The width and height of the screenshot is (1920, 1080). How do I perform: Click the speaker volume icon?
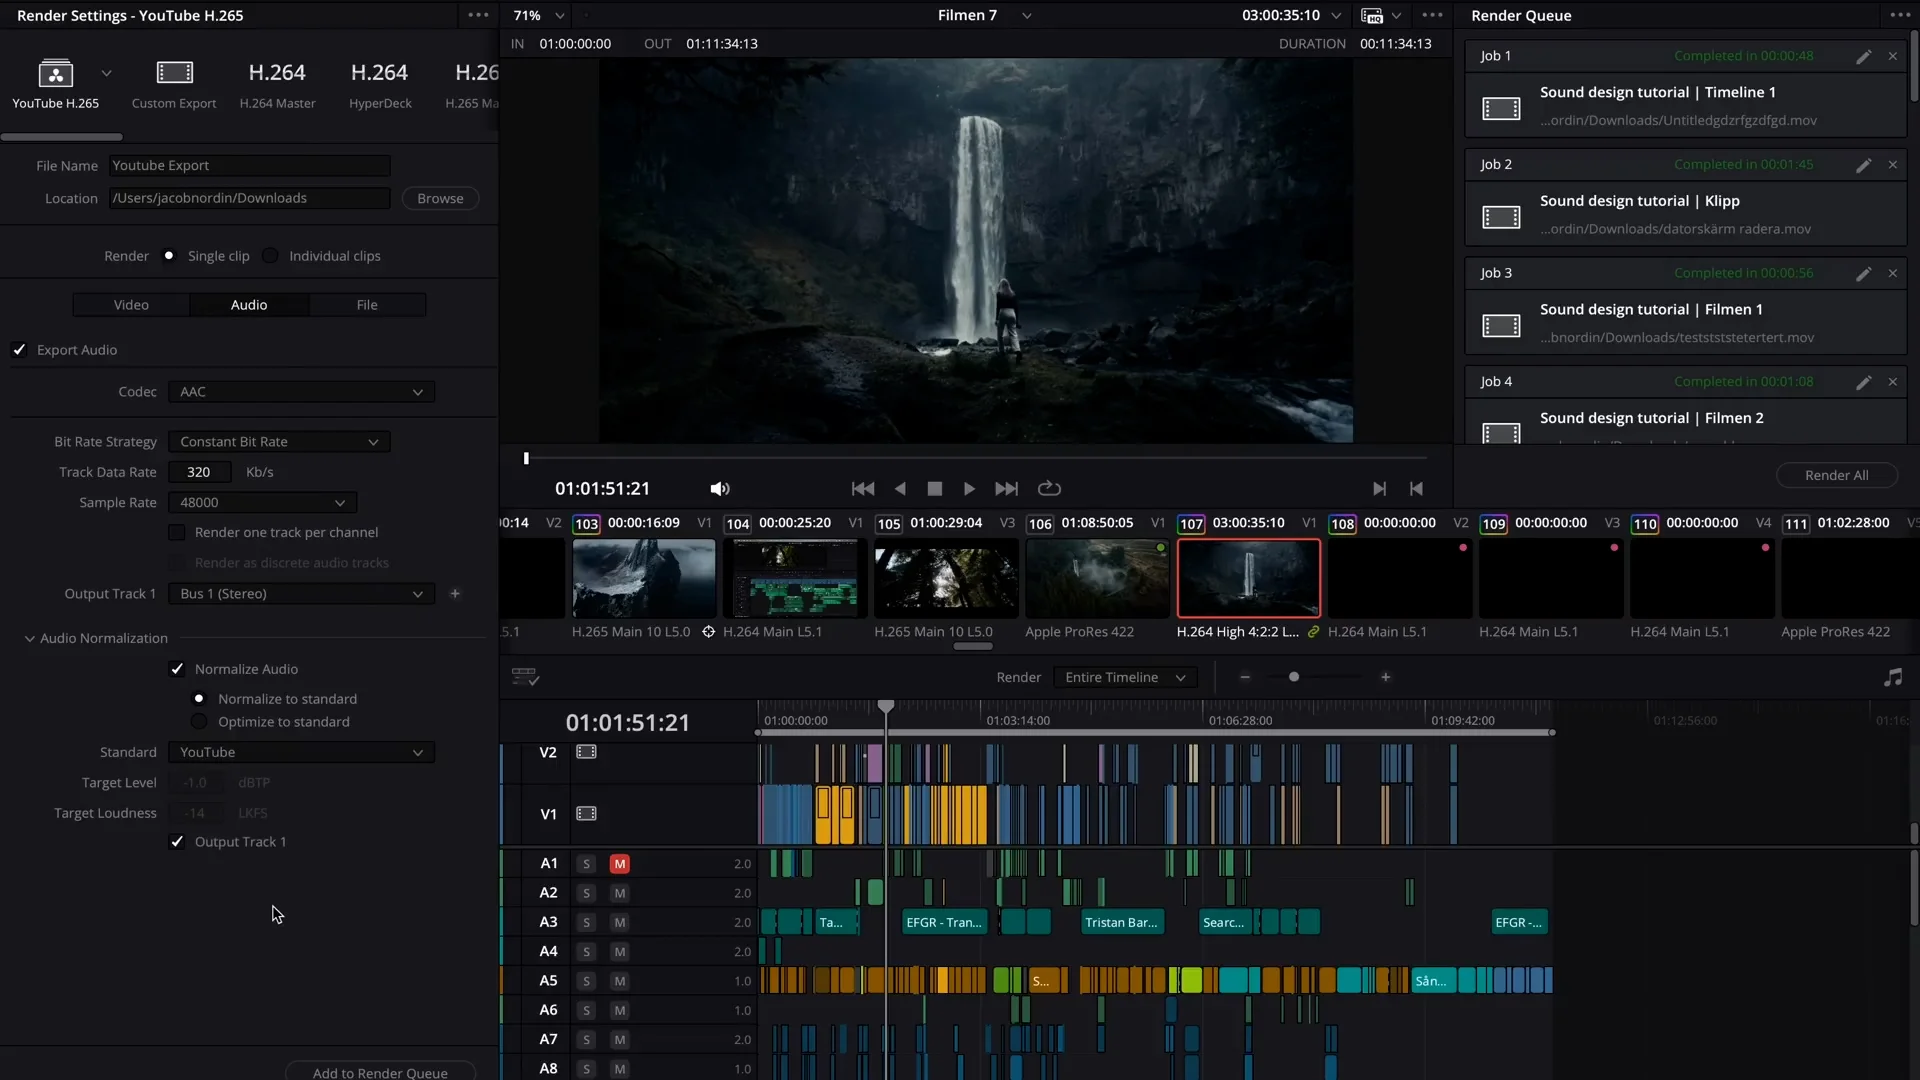pos(719,488)
